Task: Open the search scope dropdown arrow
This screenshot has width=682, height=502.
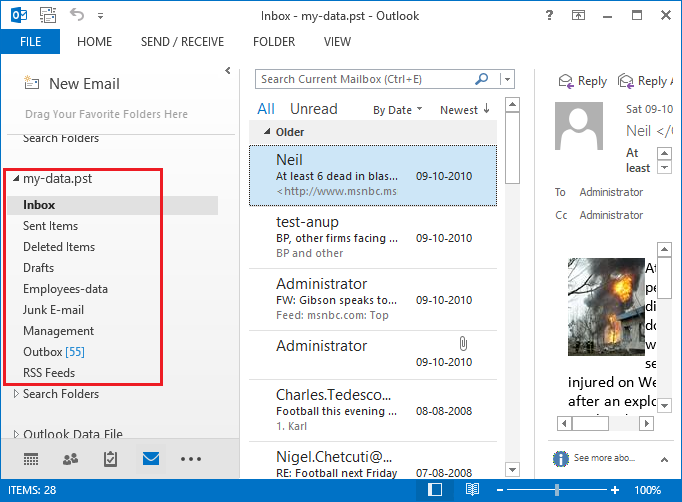Action: (x=507, y=80)
